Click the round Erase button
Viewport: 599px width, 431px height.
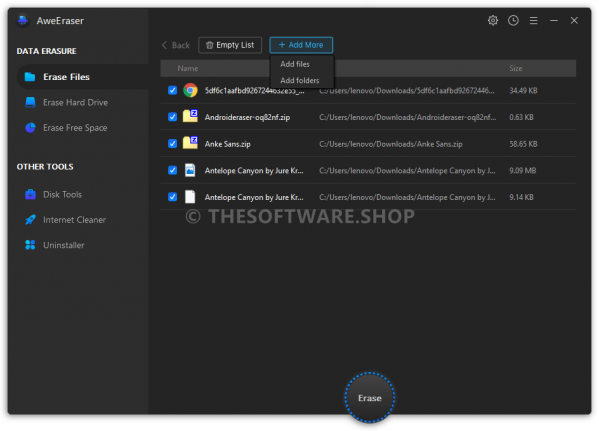[369, 398]
